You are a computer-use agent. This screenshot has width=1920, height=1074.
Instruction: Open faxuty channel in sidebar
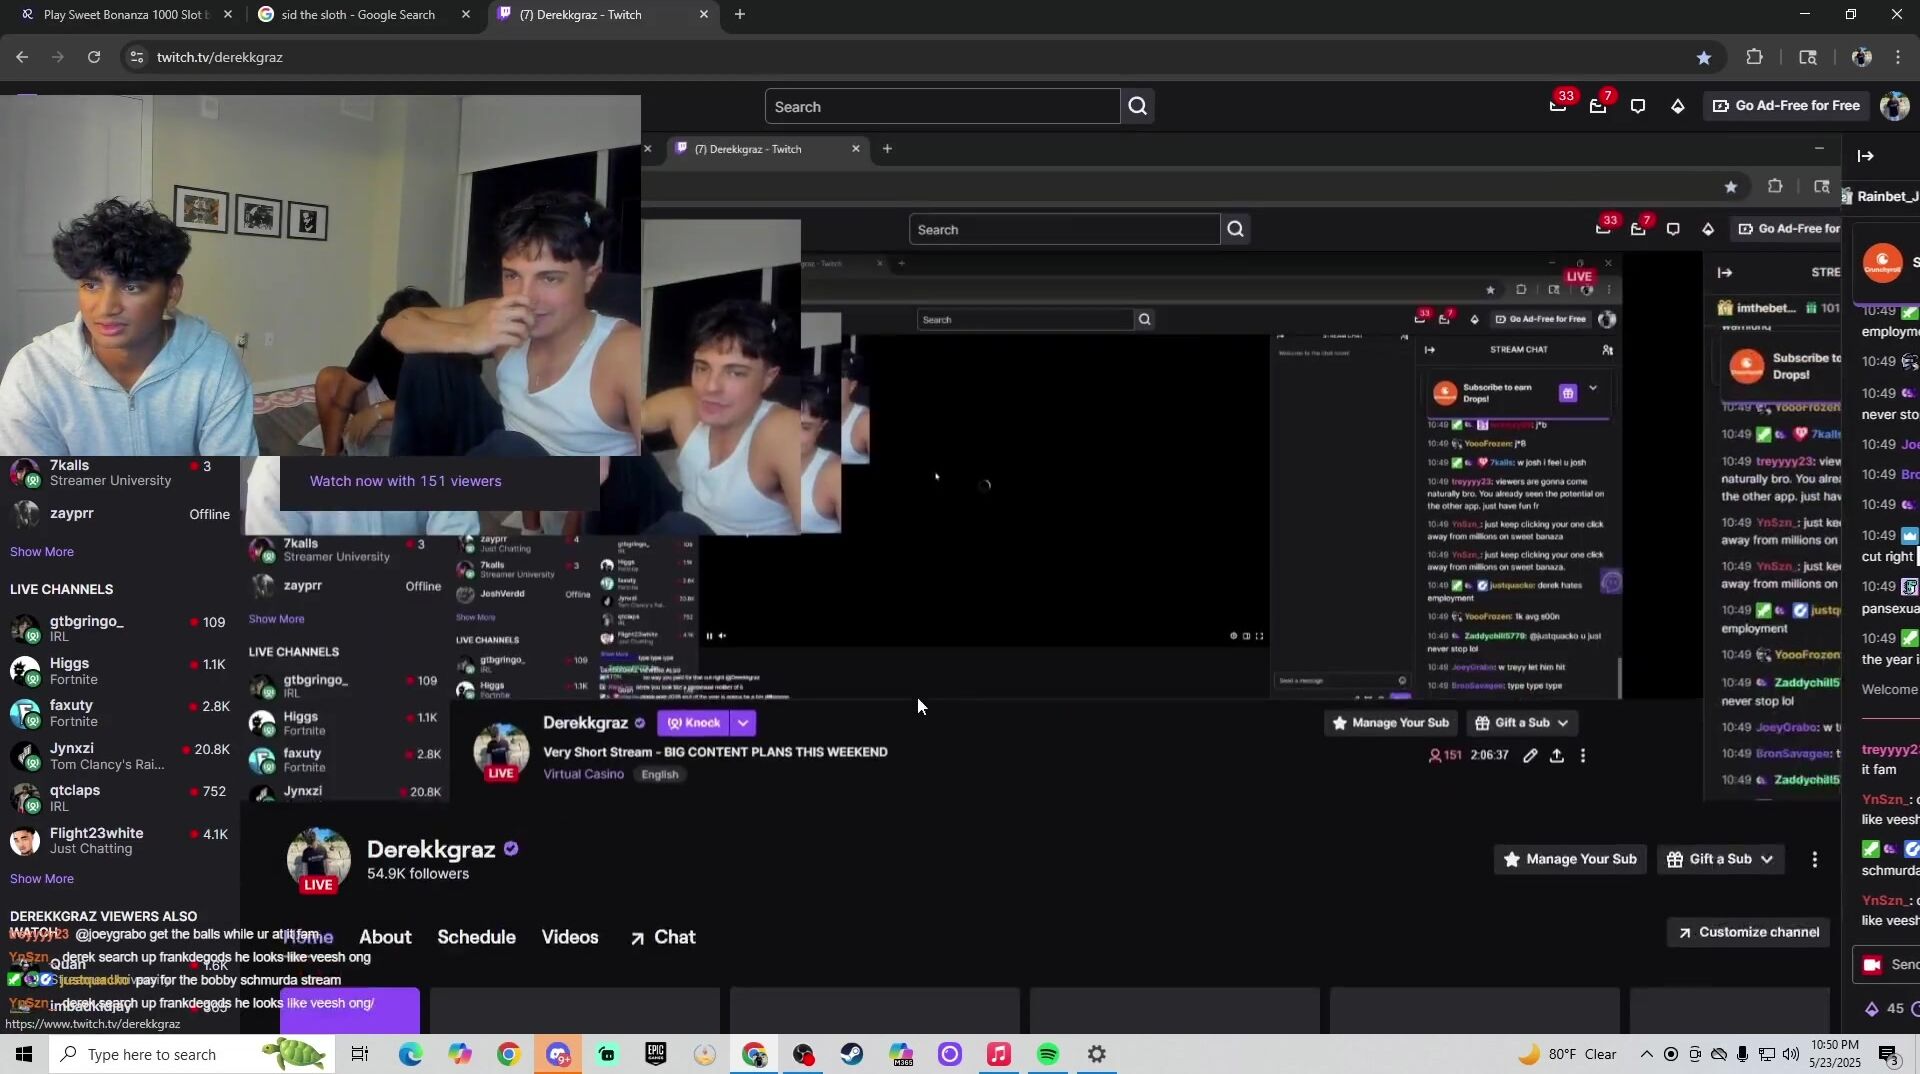click(120, 713)
